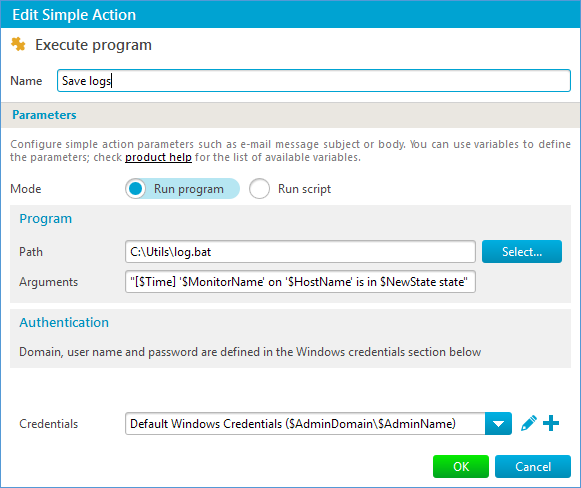Click the Execute program heading text
The image size is (581, 488).
click(93, 45)
